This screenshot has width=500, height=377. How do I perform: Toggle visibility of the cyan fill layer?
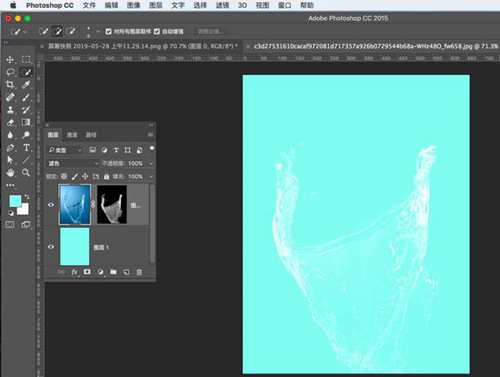[x=51, y=247]
